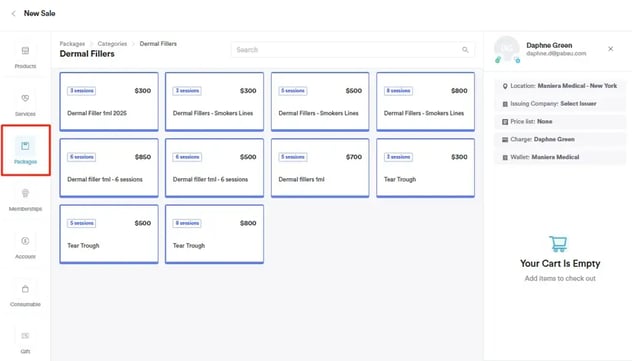Open the Price list: None selector
This screenshot has width=632, height=361.
pos(560,121)
